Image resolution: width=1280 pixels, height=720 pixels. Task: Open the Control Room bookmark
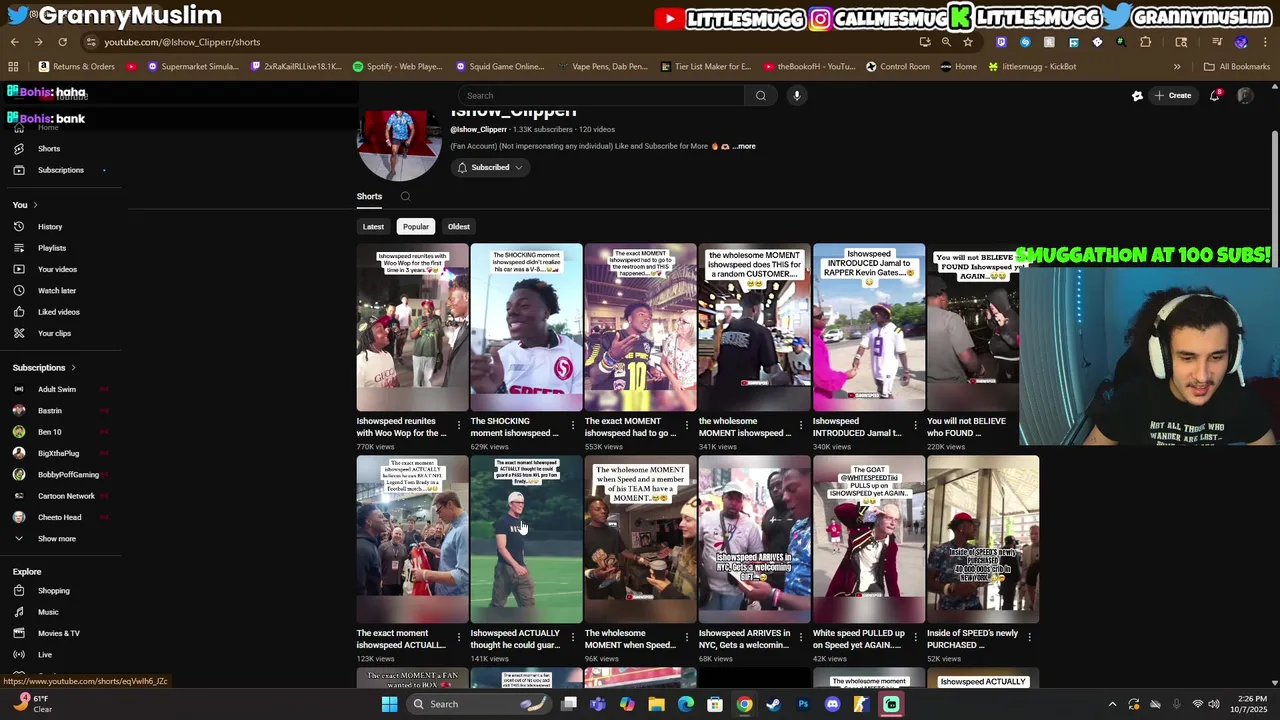898,67
